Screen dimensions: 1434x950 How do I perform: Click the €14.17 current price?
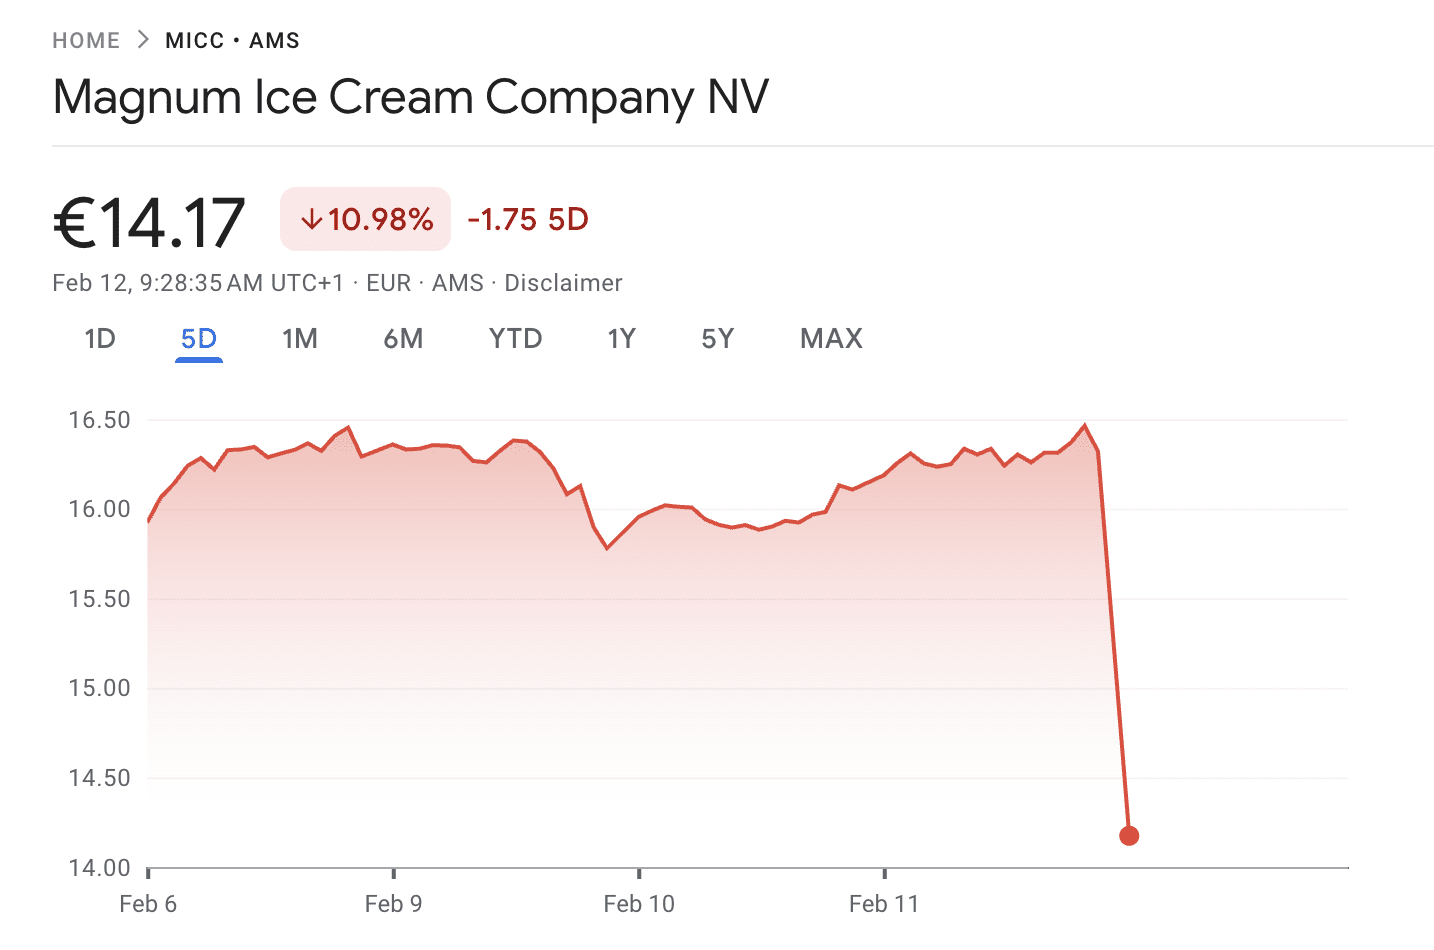[x=149, y=222]
